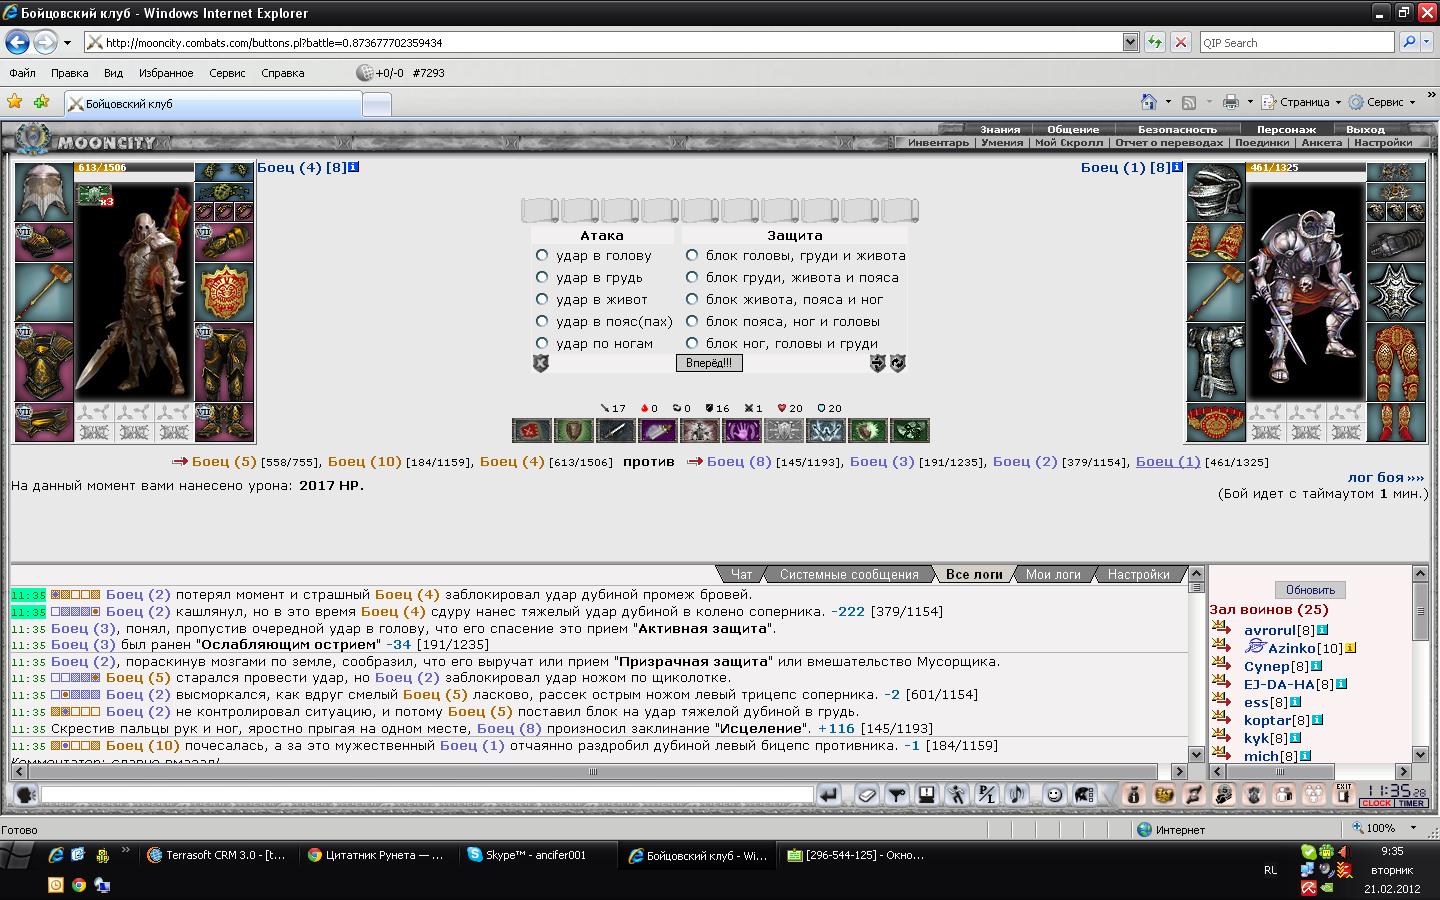The image size is (1440, 900).
Task: Select attack option удар в живот
Action: [542, 299]
